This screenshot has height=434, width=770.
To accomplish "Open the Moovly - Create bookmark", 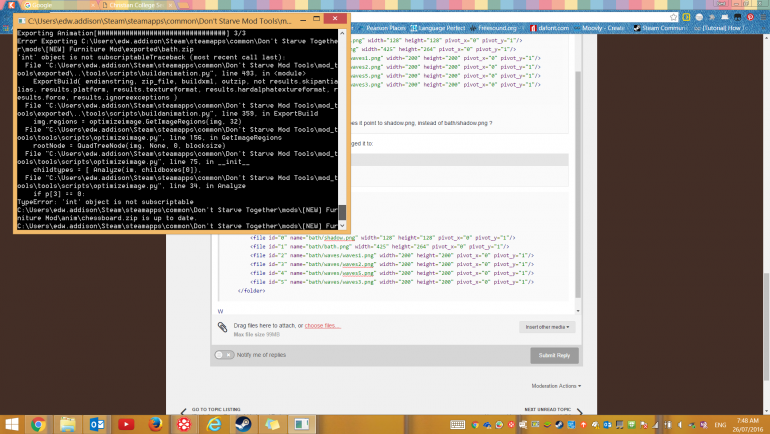I will 599,28.
